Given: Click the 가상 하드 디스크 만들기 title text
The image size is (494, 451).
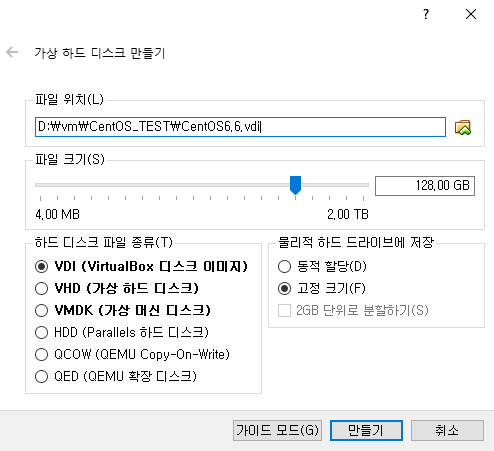Looking at the screenshot, I should click(x=100, y=53).
